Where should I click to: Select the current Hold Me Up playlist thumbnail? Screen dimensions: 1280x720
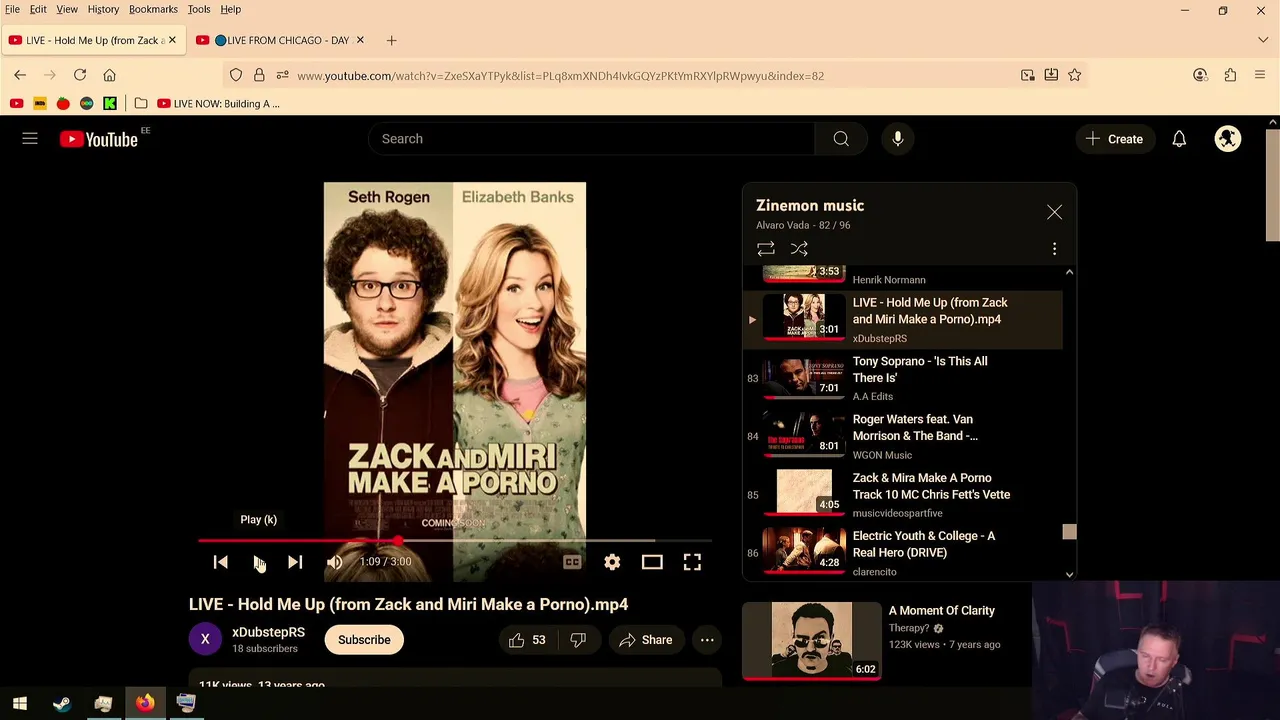tap(804, 317)
